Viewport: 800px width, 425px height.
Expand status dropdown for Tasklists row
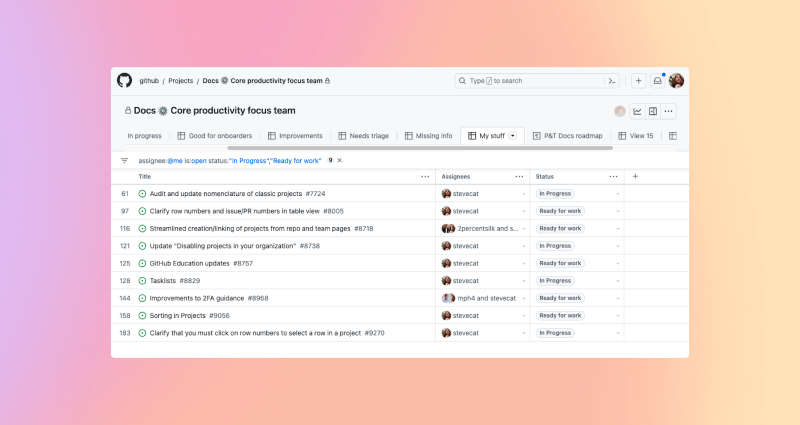click(x=618, y=281)
